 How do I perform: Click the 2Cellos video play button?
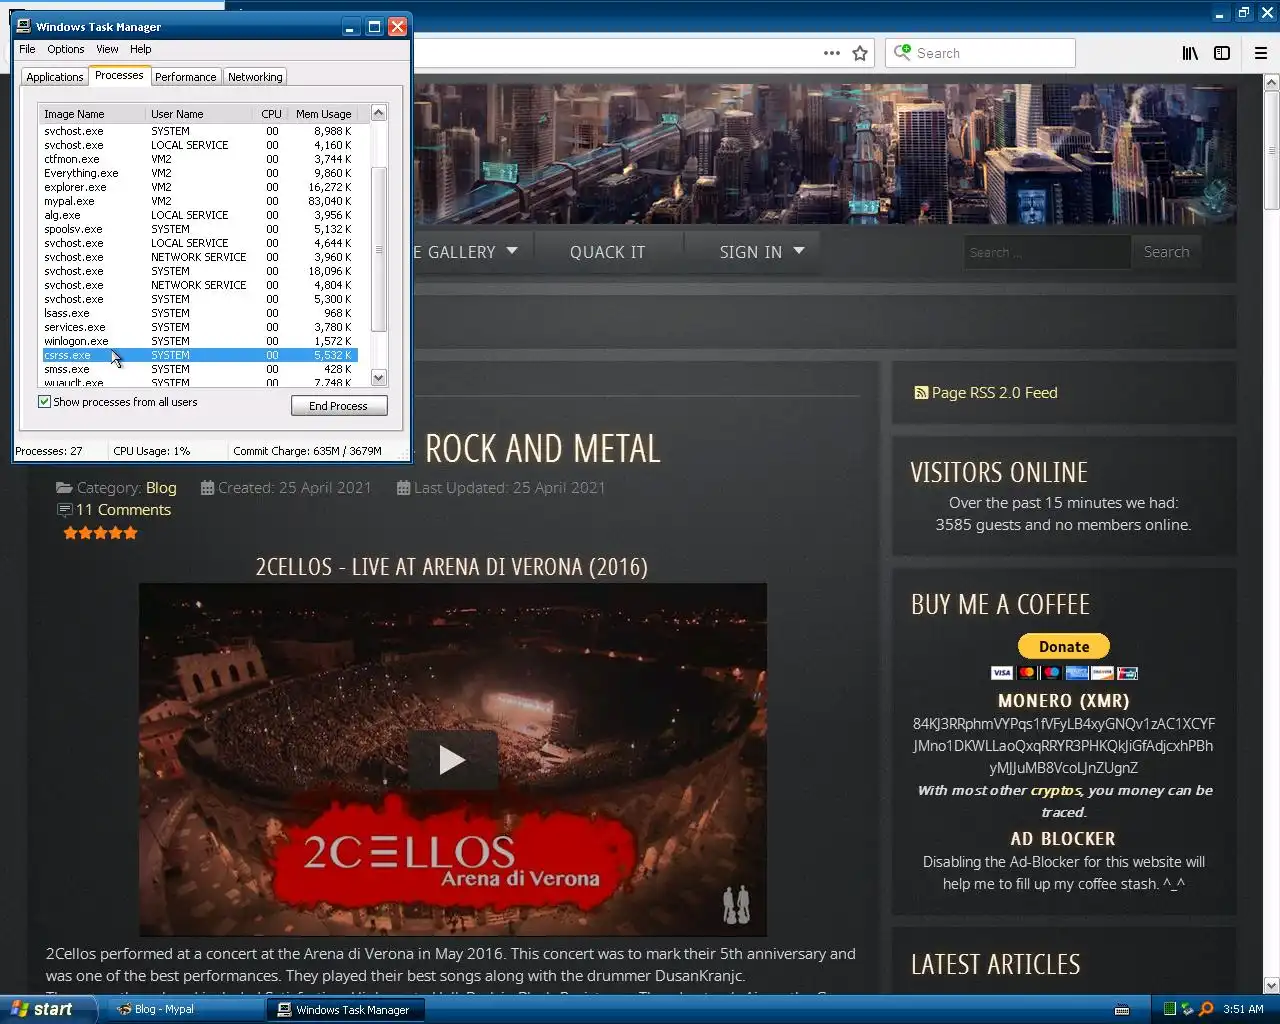pos(452,760)
